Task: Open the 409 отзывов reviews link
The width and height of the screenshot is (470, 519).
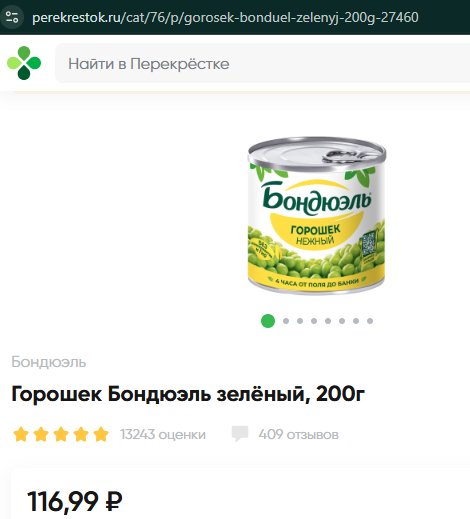Action: tap(299, 435)
